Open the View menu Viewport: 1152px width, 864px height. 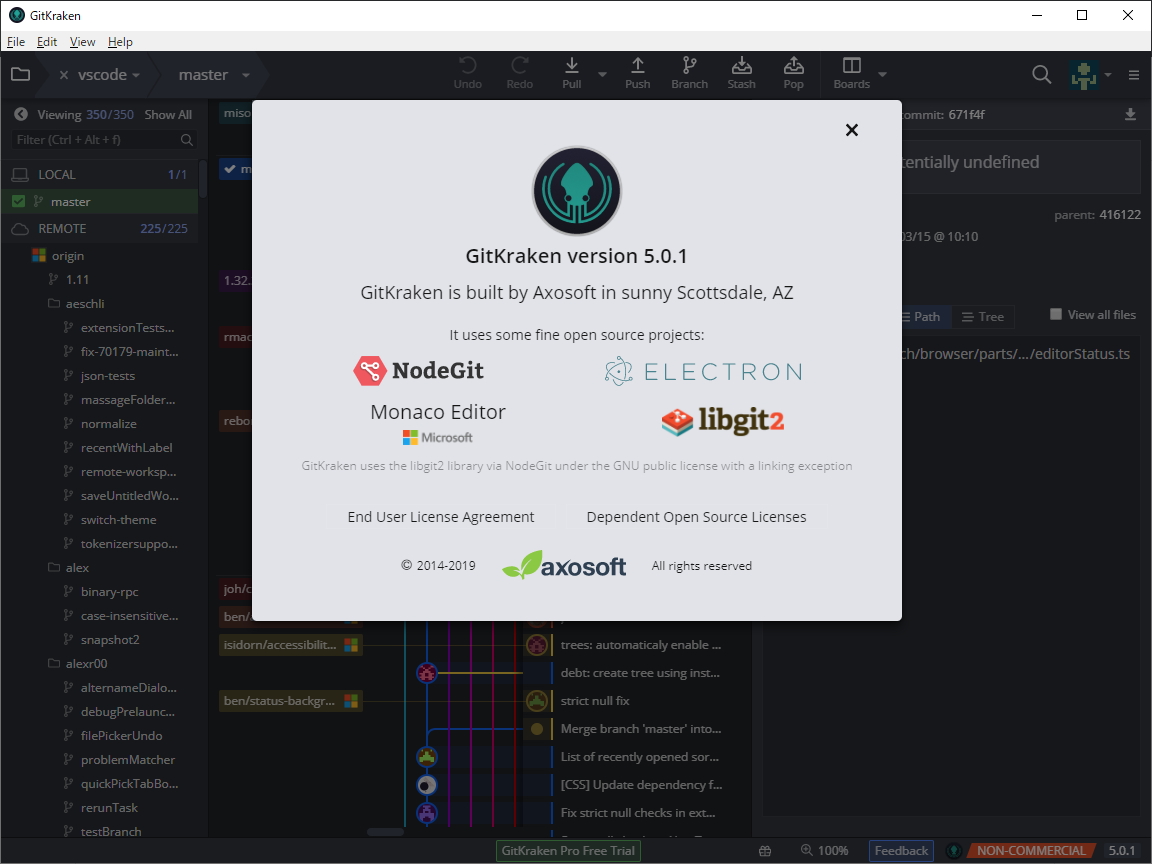(82, 41)
